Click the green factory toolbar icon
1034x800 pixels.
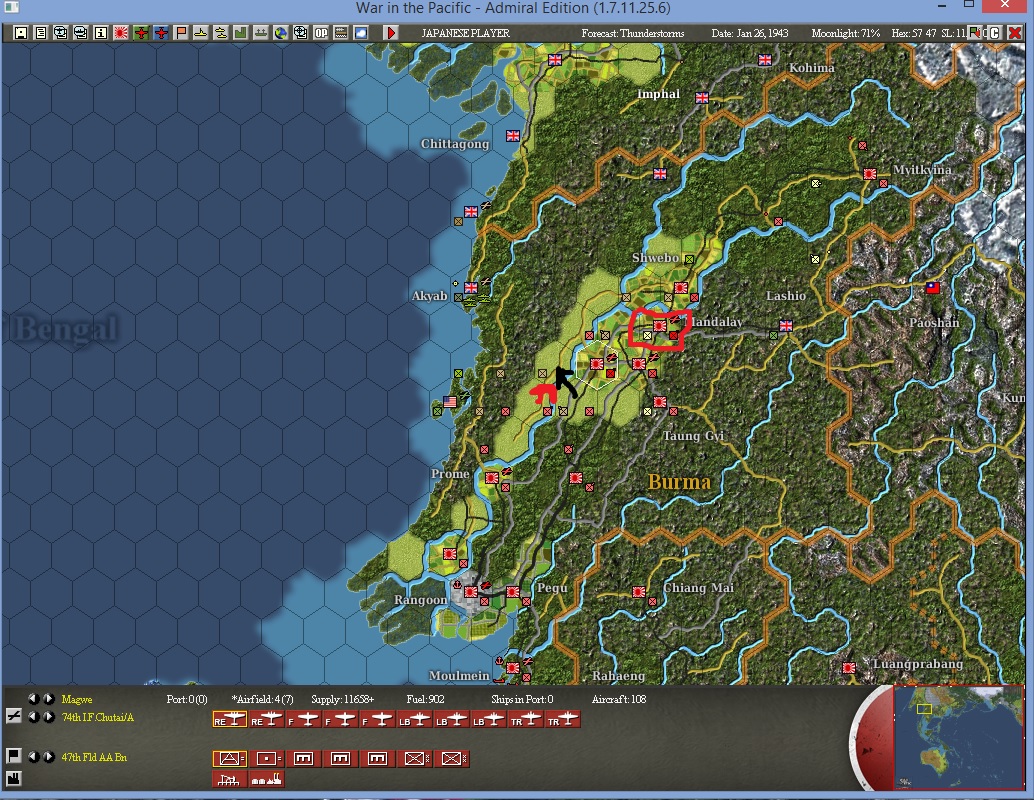coord(241,32)
